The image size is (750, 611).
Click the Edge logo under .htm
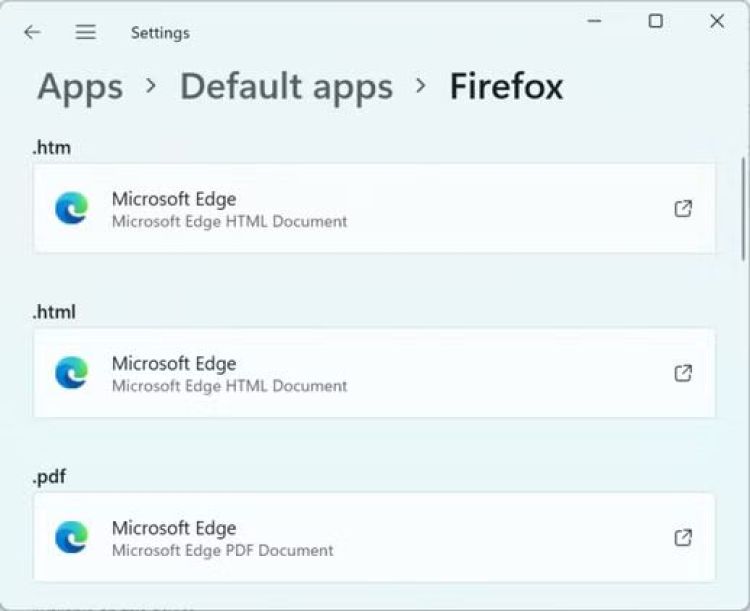71,208
